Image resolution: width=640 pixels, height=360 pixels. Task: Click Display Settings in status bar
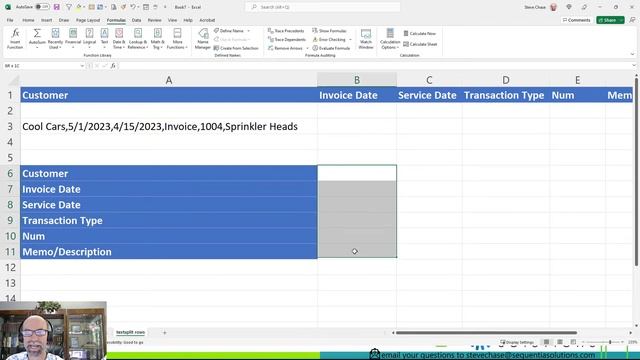tap(517, 342)
